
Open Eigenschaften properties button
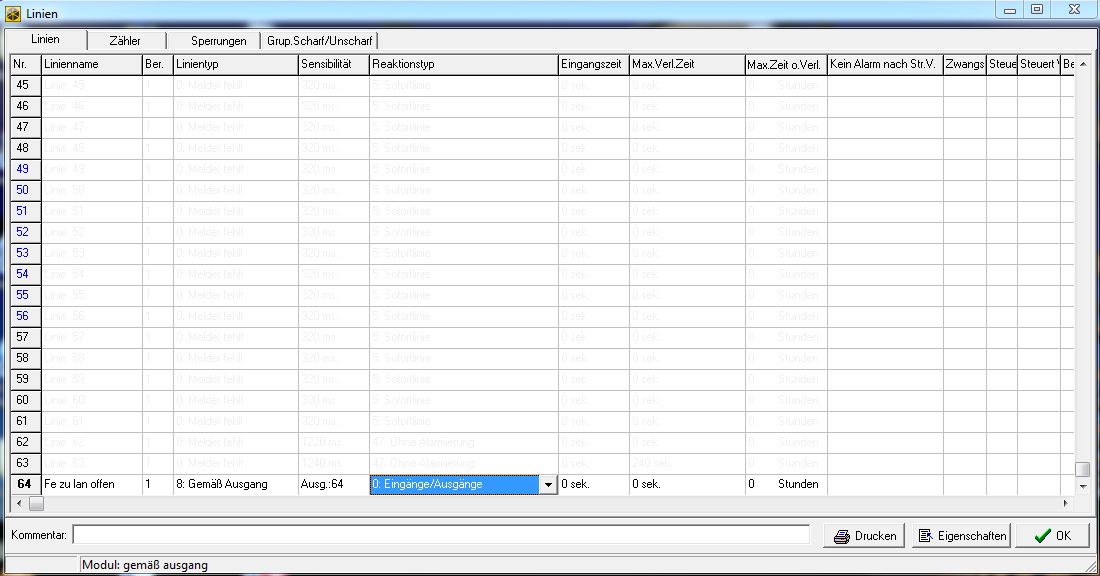[x=960, y=536]
